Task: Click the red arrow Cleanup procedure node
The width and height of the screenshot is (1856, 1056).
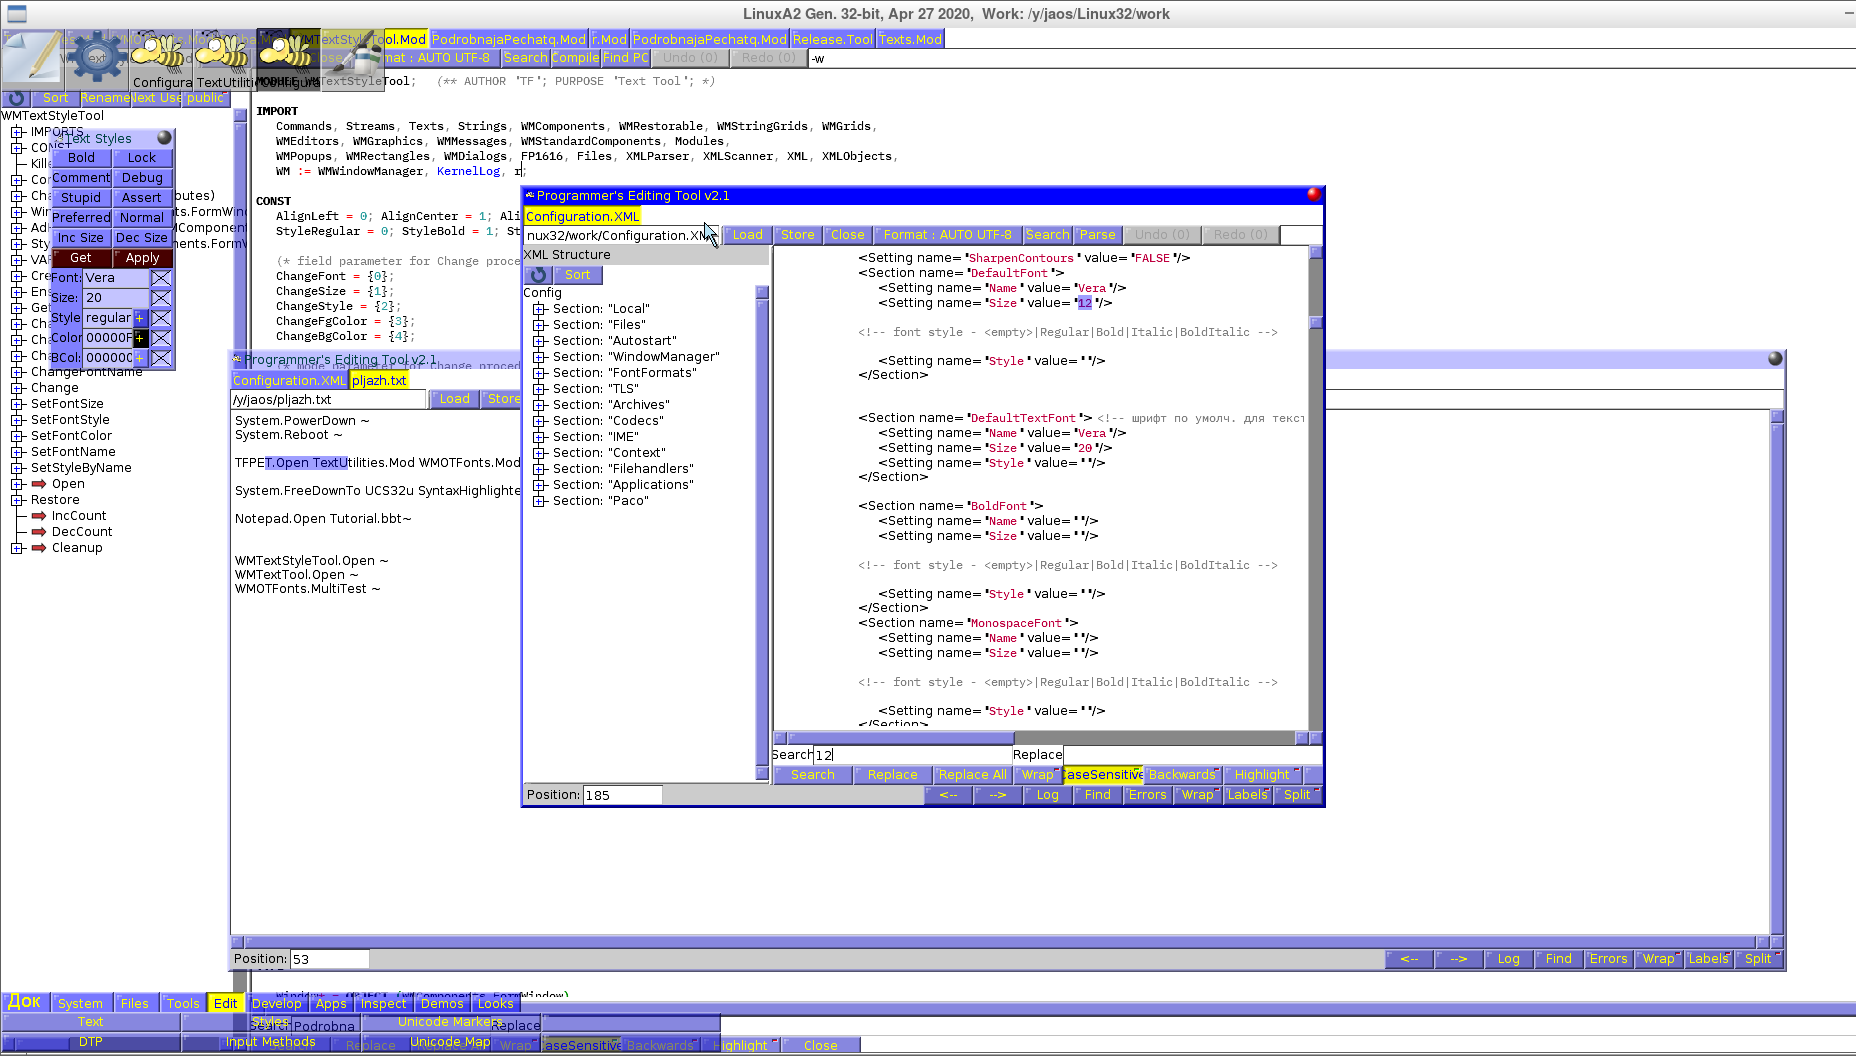Action: tap(39, 548)
